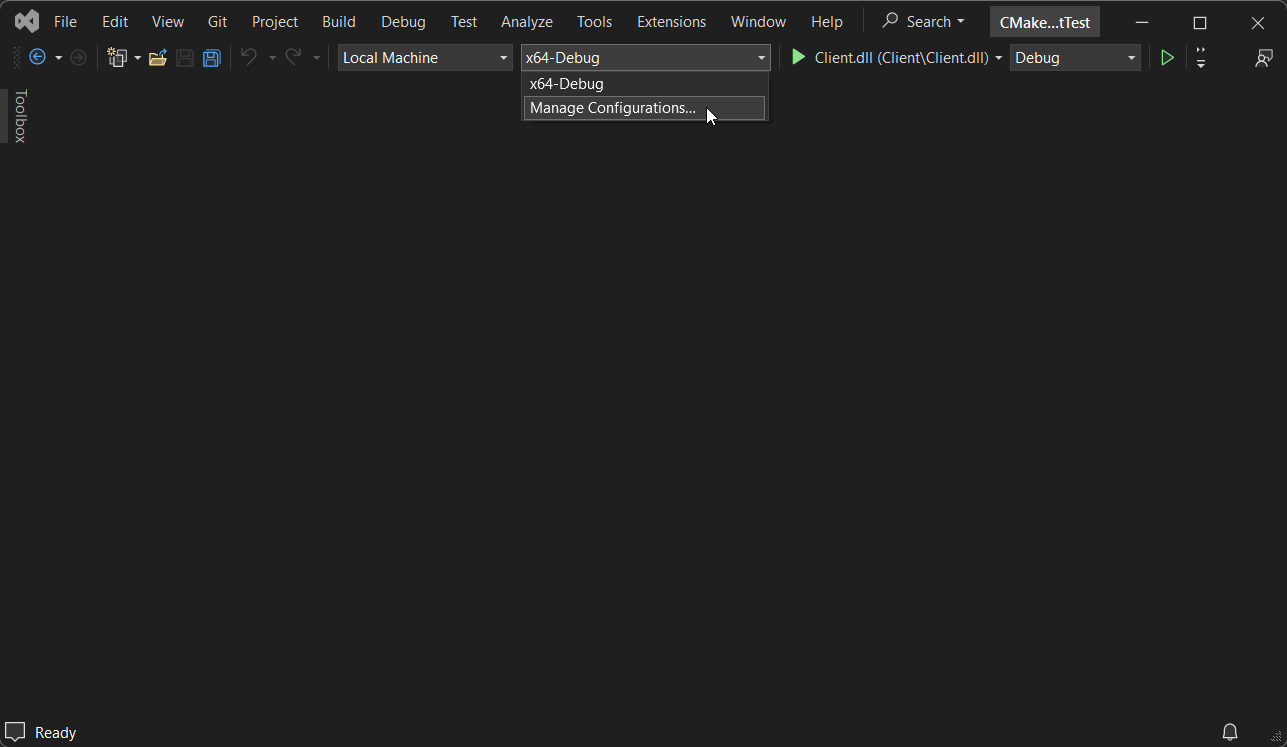
Task: Minimize the Visual Studio window
Action: 1142,22
